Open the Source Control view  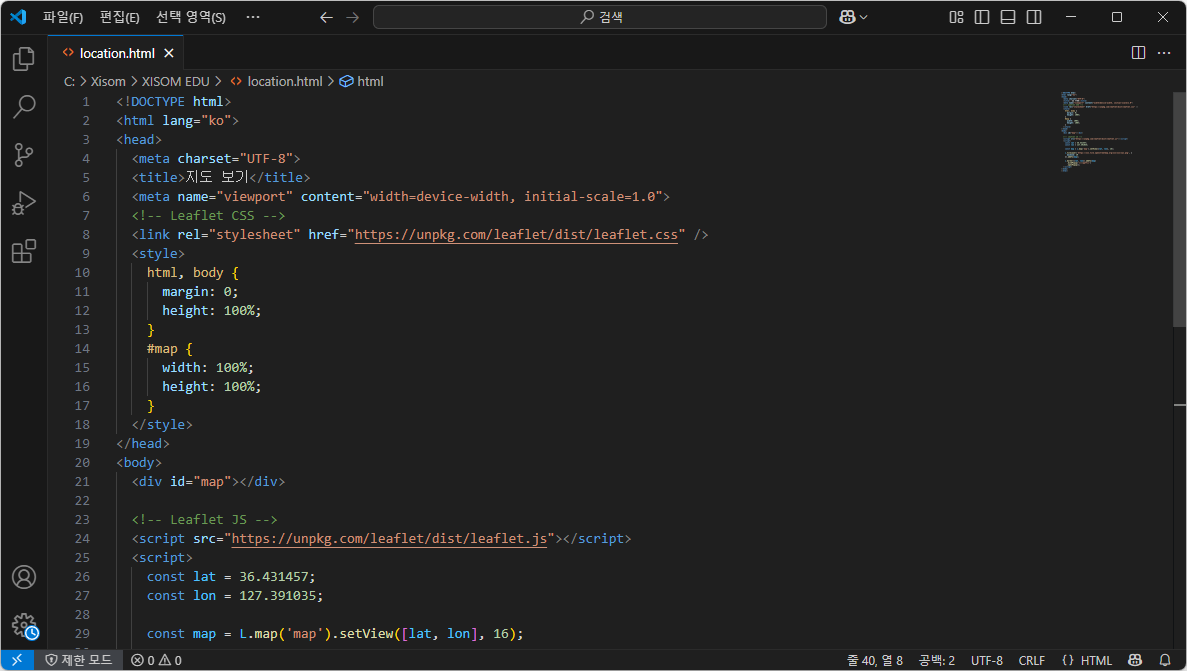point(23,155)
